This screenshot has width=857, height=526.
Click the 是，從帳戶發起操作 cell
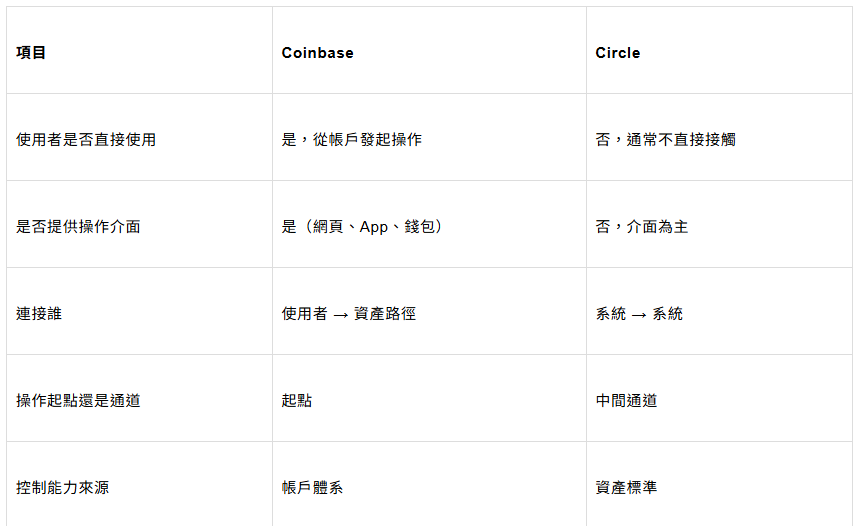click(352, 140)
